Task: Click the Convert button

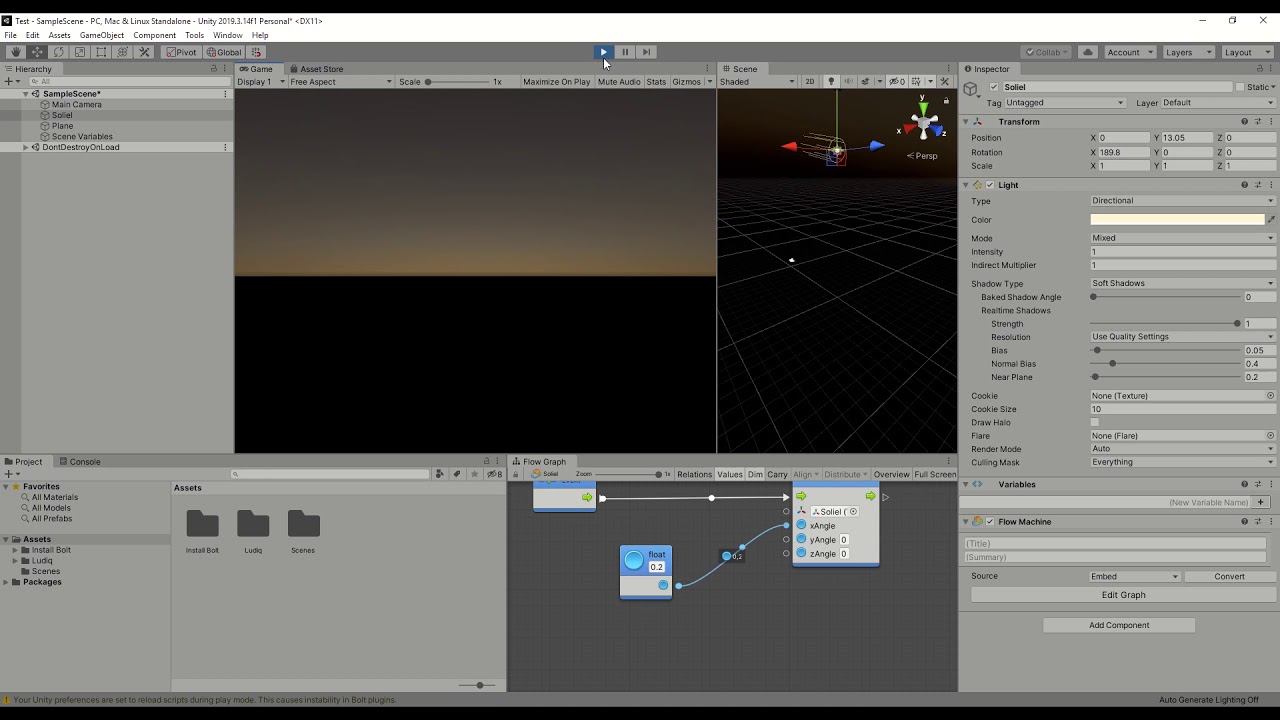Action: tap(1230, 577)
